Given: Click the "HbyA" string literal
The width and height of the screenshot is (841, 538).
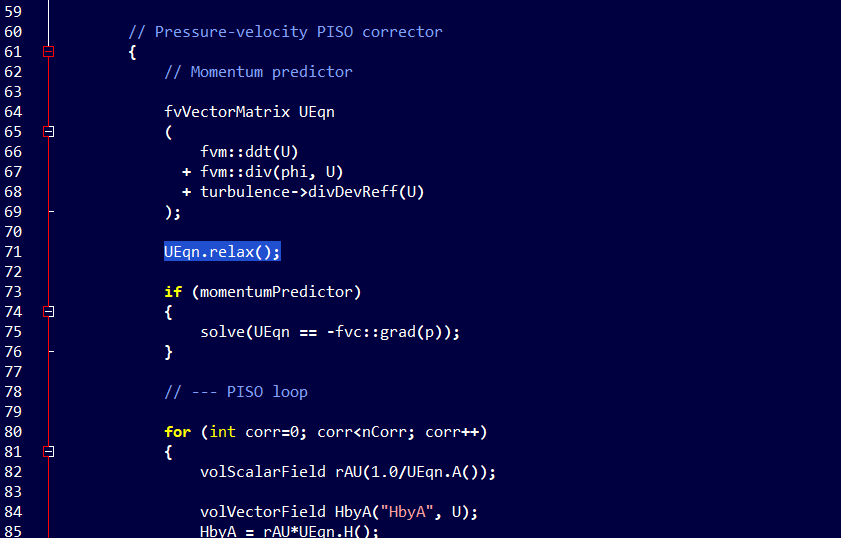Looking at the screenshot, I should click(407, 512).
